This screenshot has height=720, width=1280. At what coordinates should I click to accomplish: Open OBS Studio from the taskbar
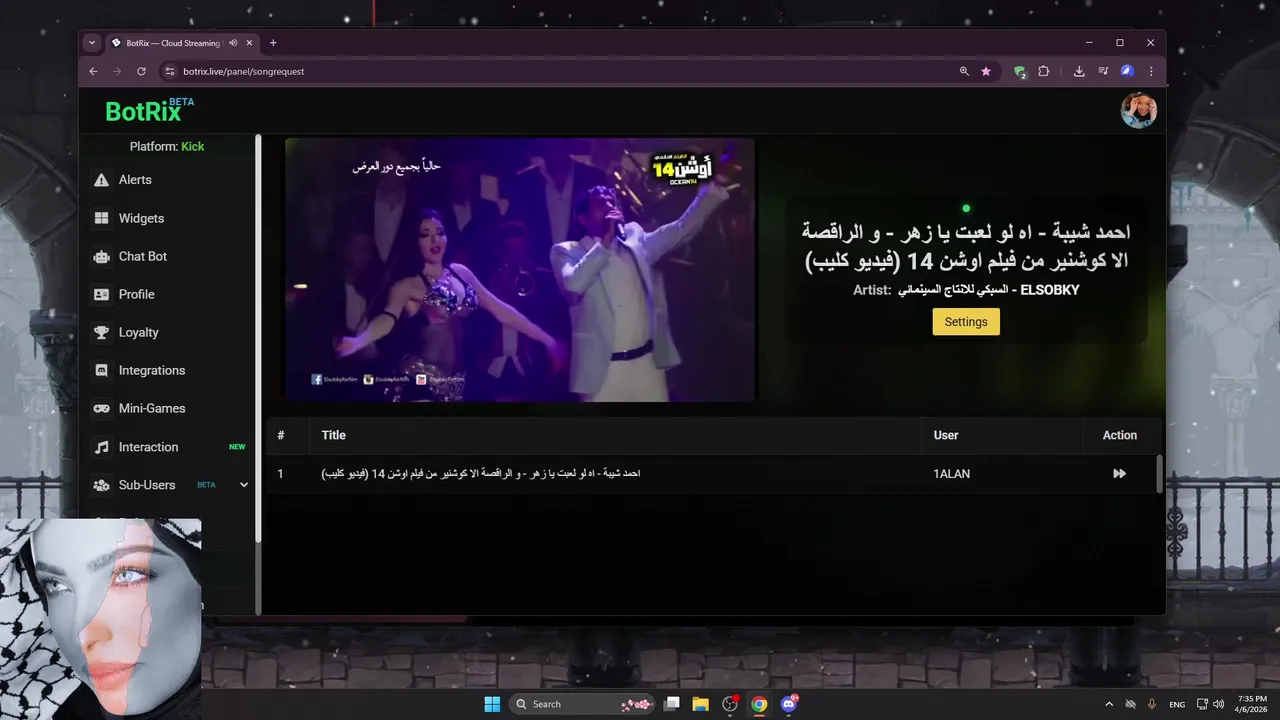pyautogui.click(x=730, y=704)
